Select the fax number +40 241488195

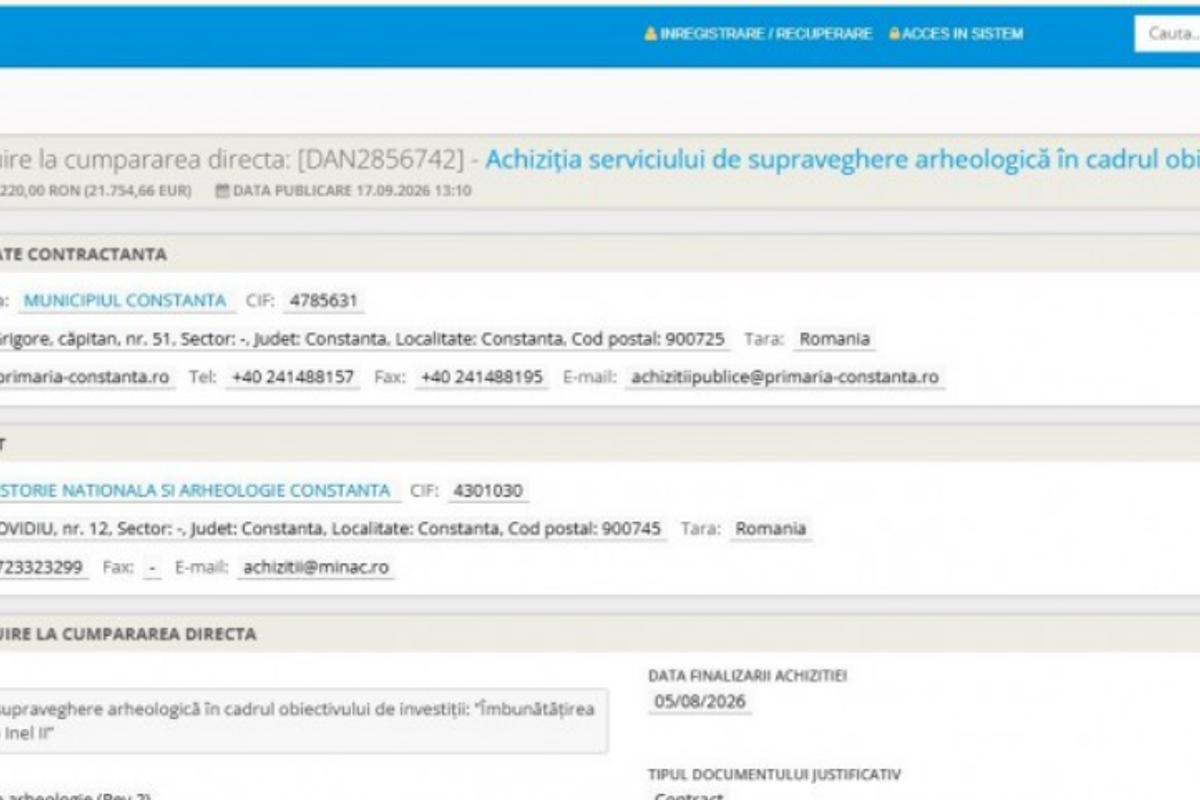pos(482,377)
